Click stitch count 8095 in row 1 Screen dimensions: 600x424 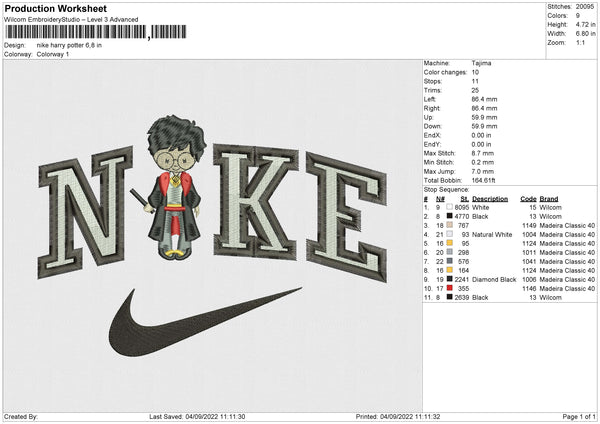coord(462,207)
